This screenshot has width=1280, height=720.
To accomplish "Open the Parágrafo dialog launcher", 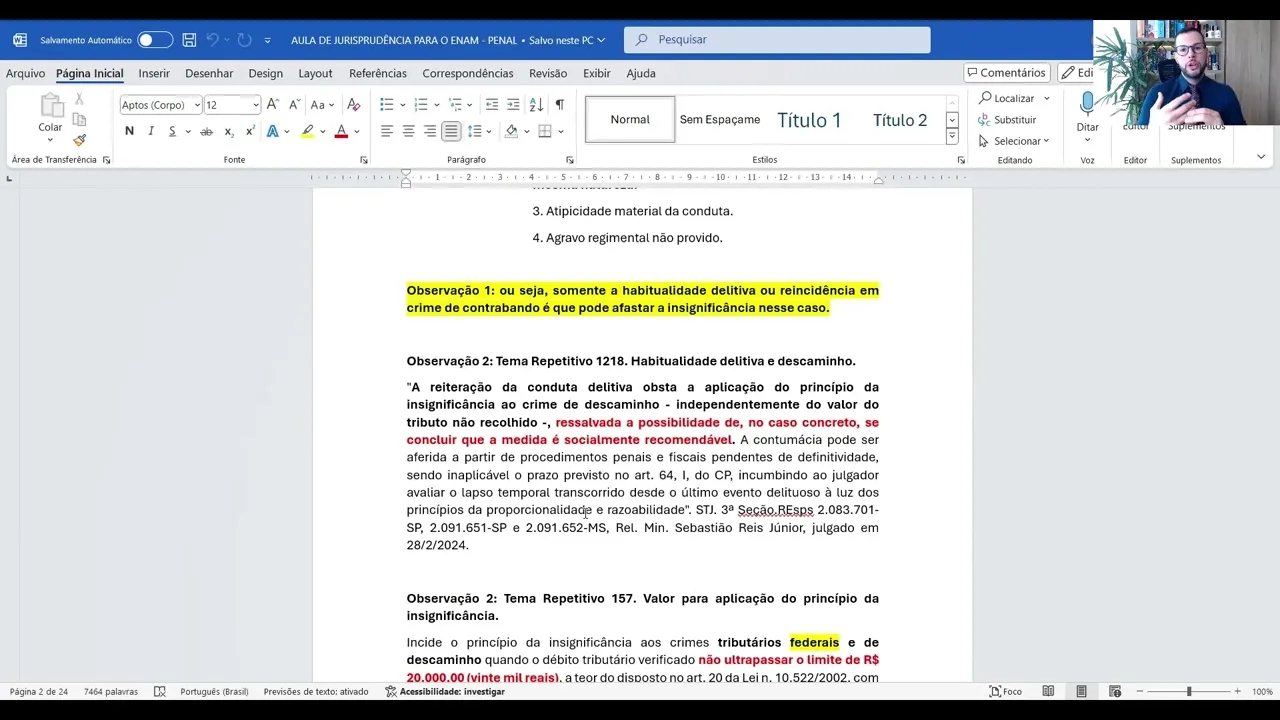I will tap(569, 160).
